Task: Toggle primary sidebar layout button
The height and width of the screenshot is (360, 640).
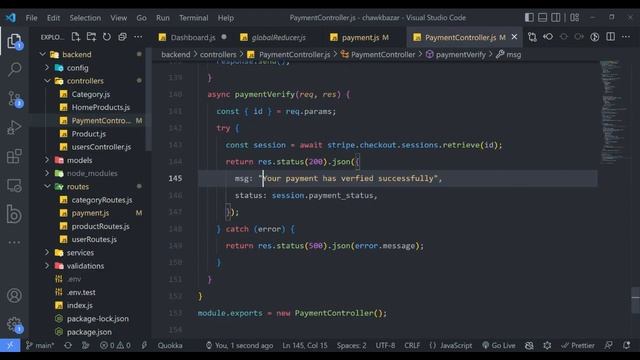Action: point(529,18)
